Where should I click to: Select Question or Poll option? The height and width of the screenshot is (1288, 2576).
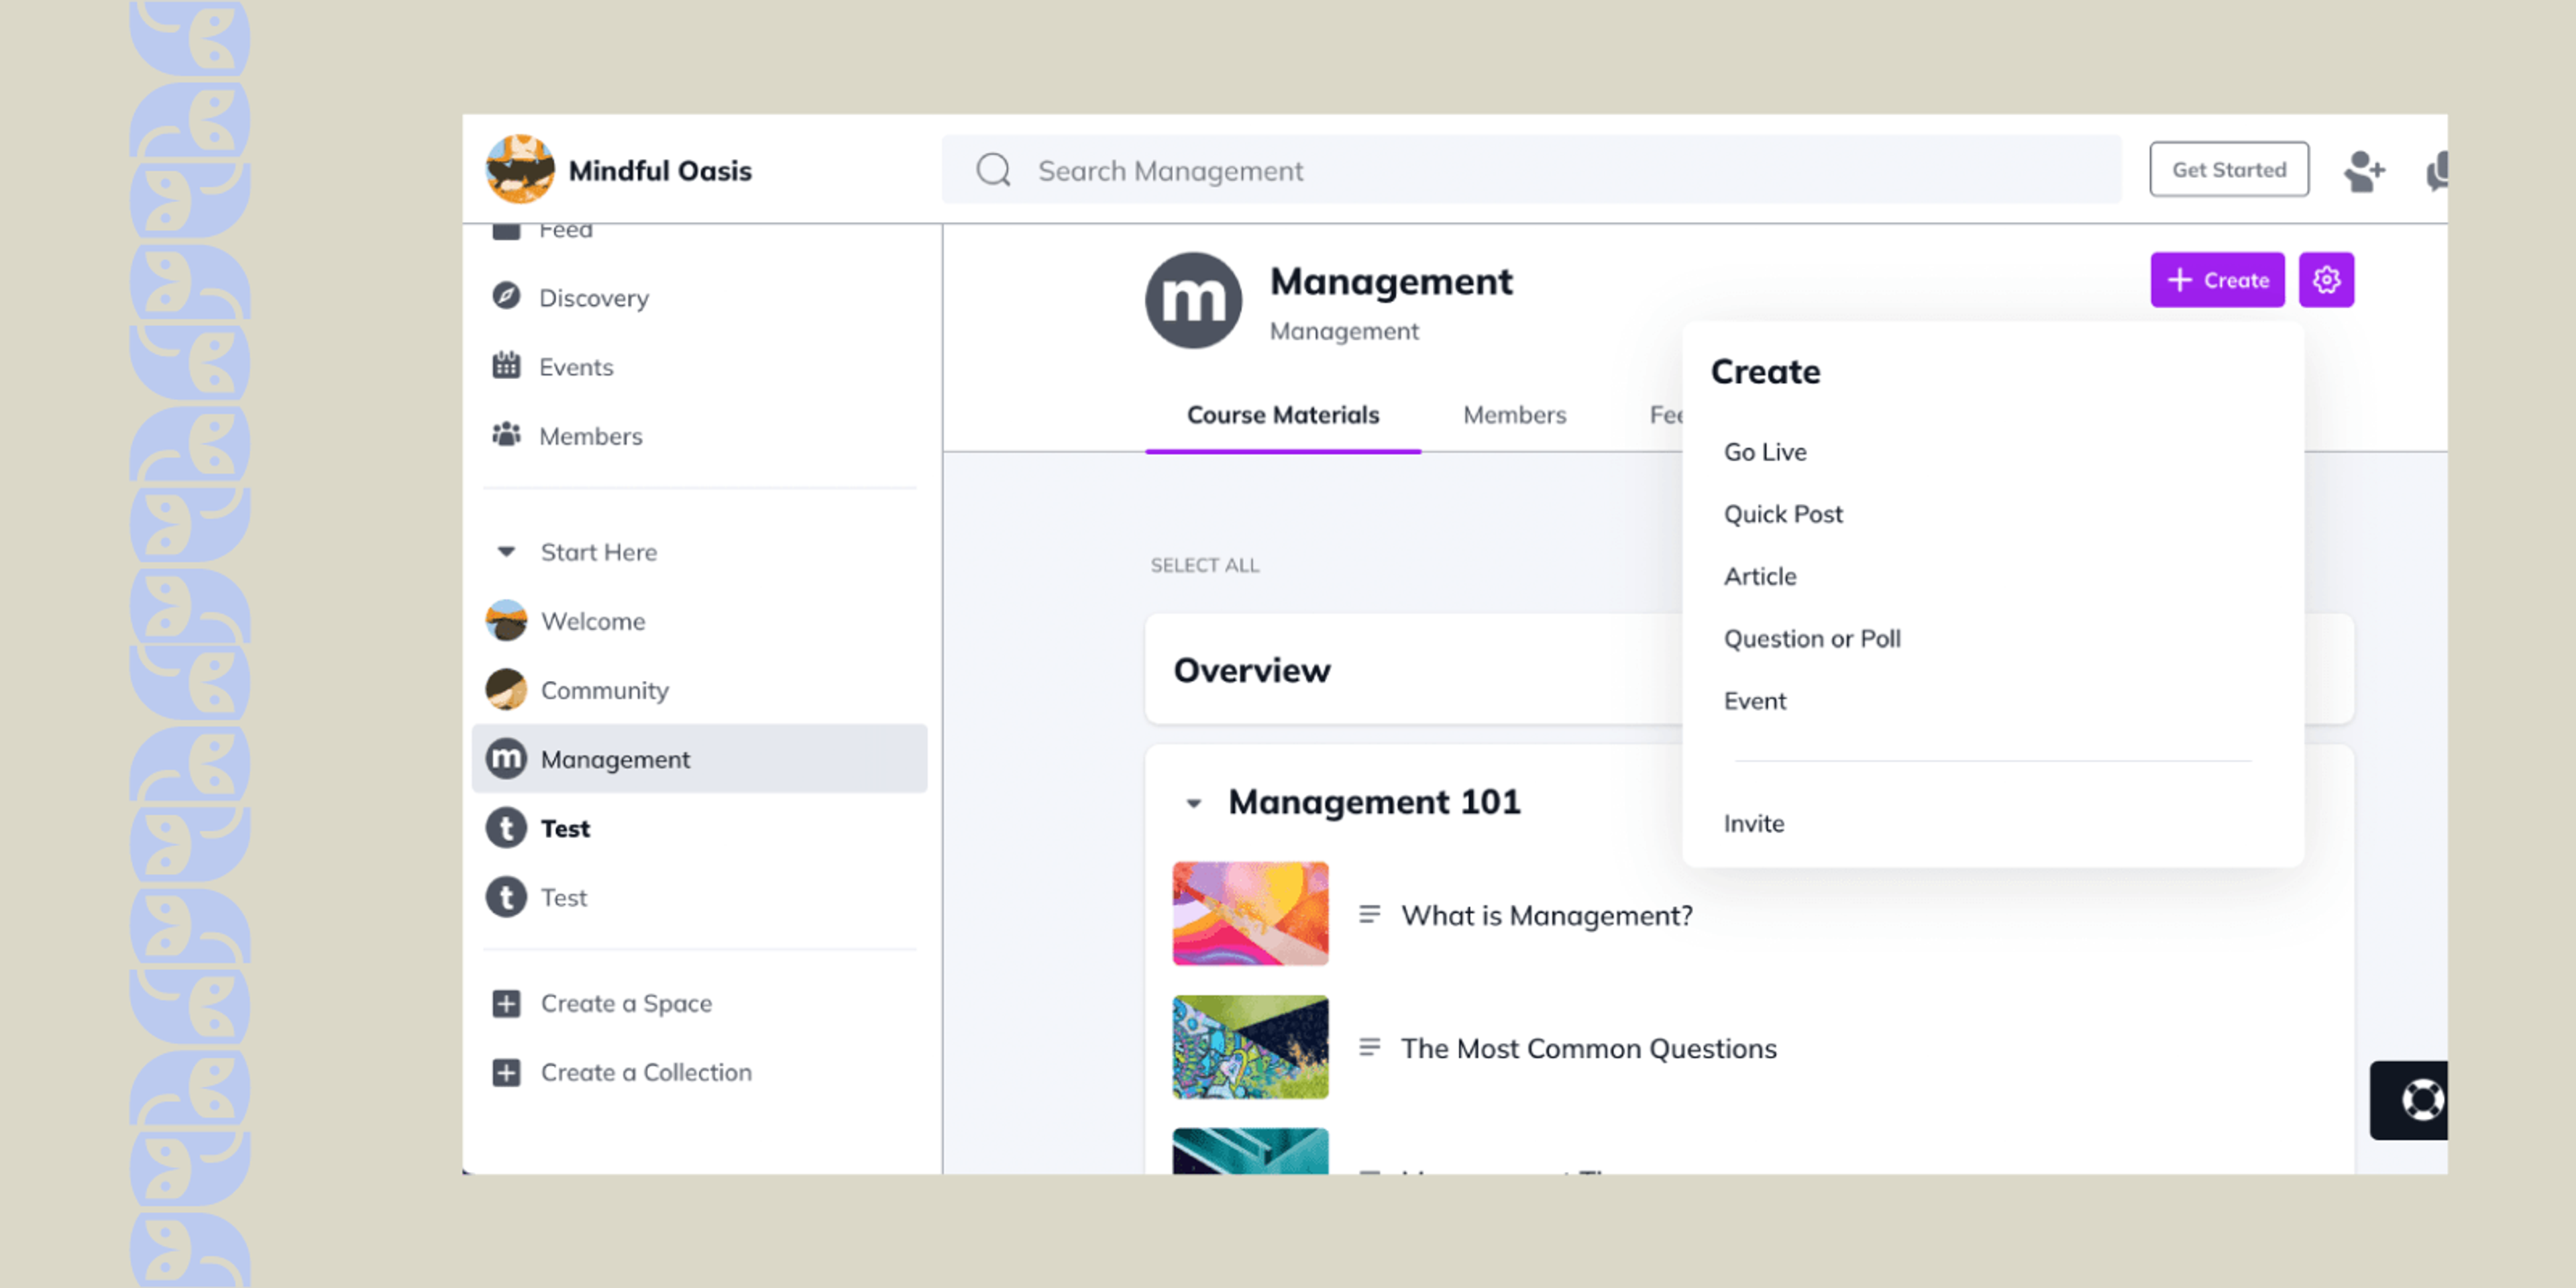coord(1812,639)
